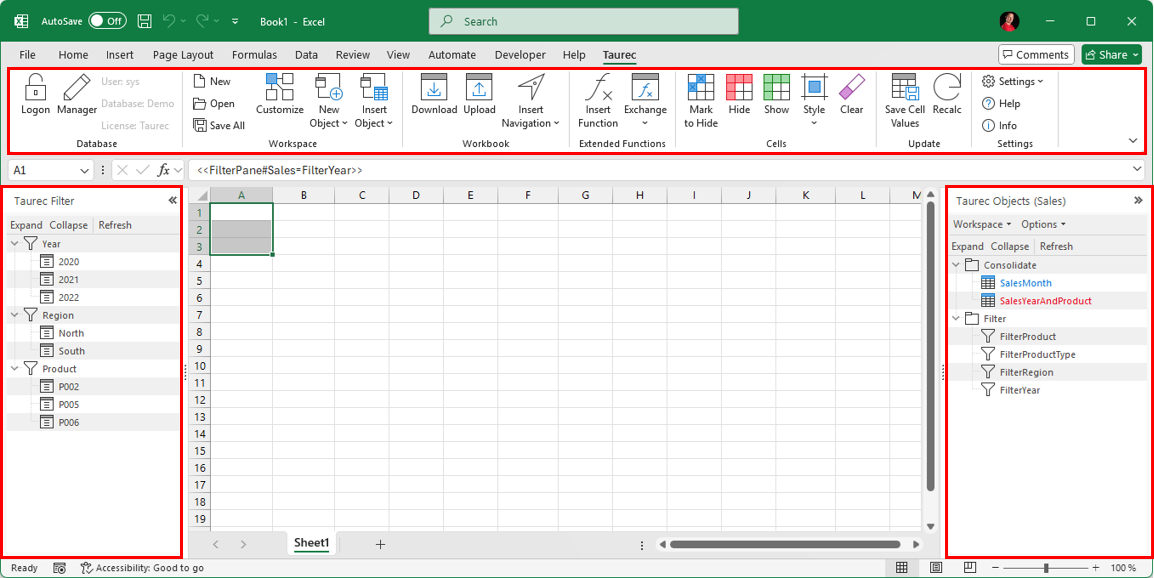1154x578 pixels.
Task: Click the green Show cells icon
Action: point(776,88)
